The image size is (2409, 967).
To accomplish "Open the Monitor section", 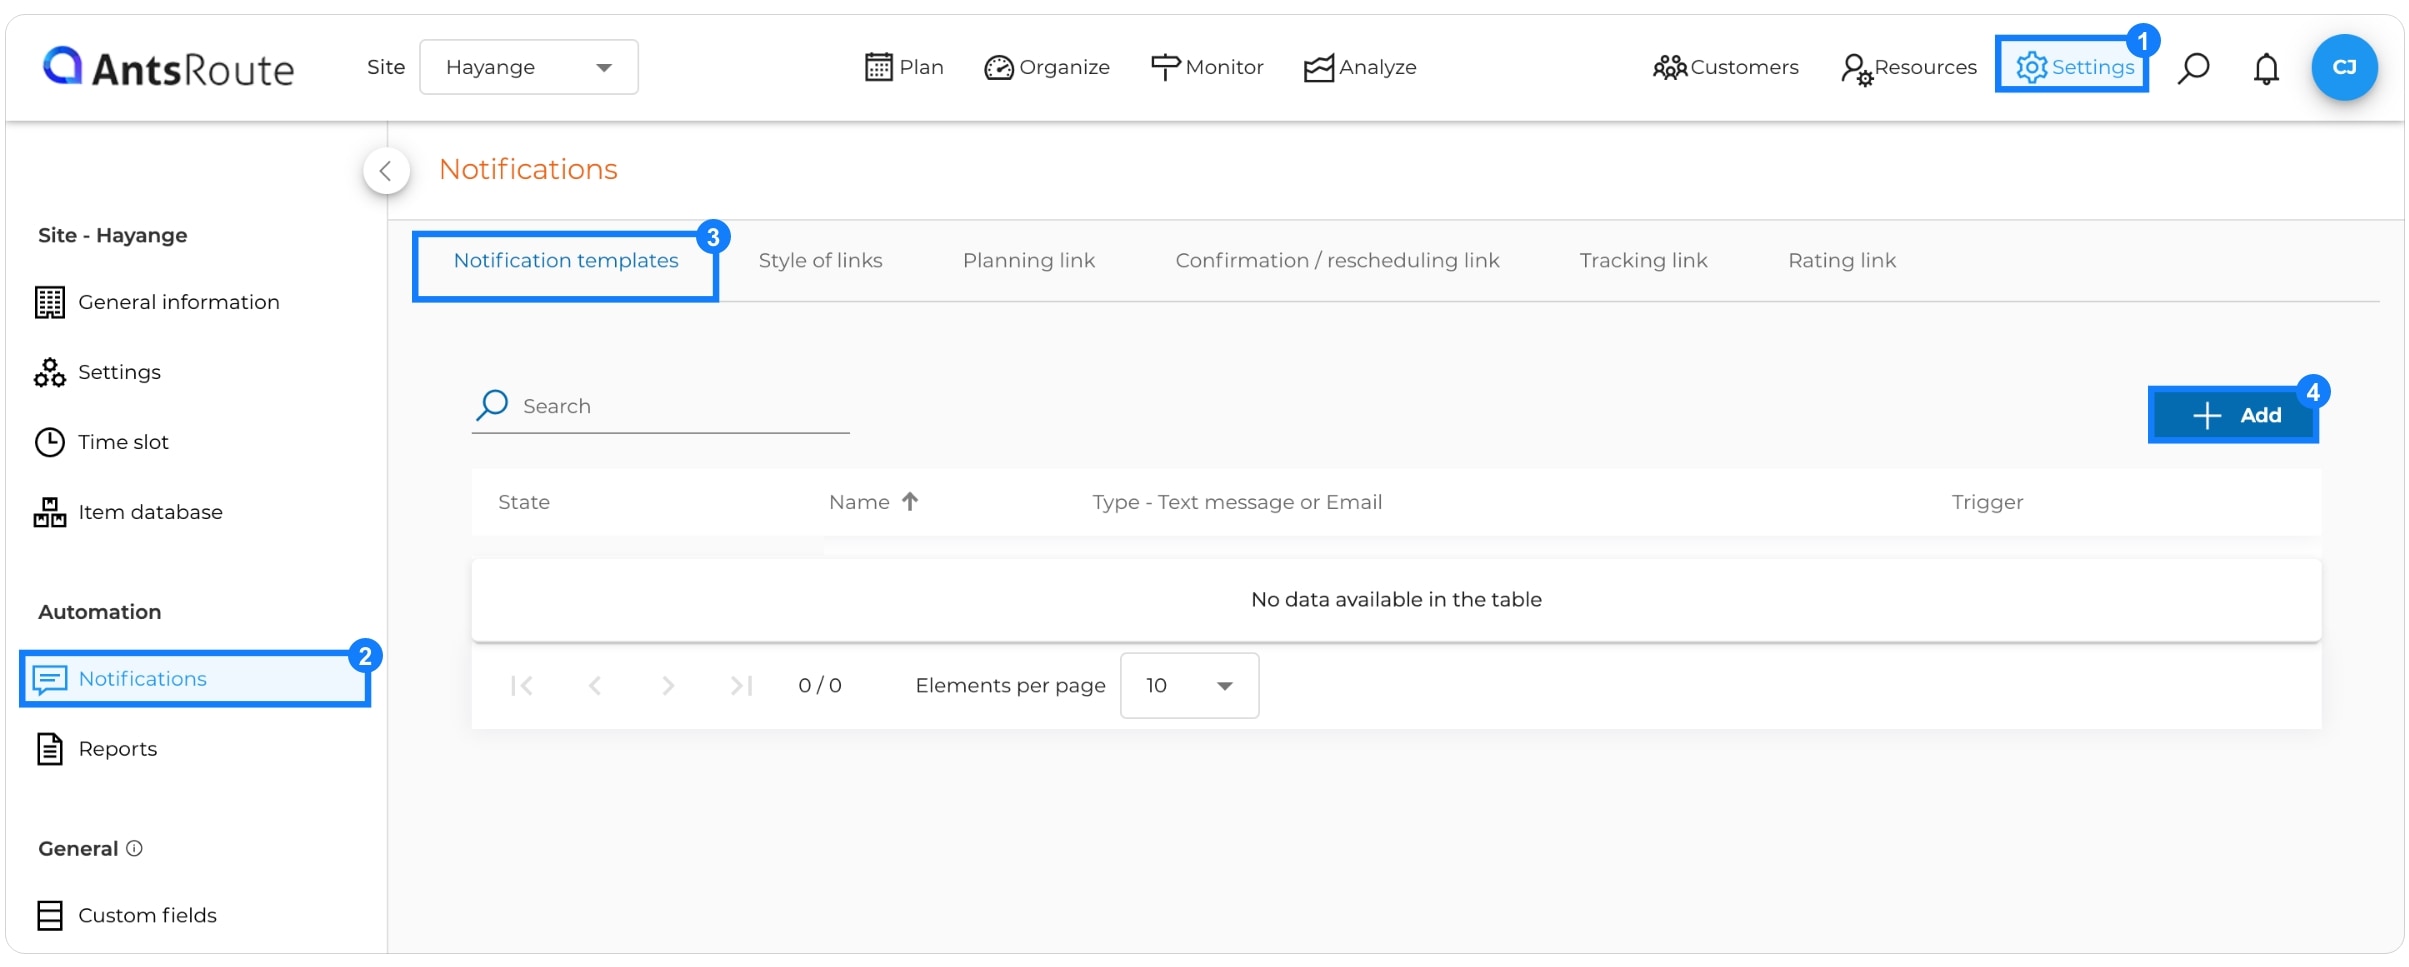I will coord(1207,67).
